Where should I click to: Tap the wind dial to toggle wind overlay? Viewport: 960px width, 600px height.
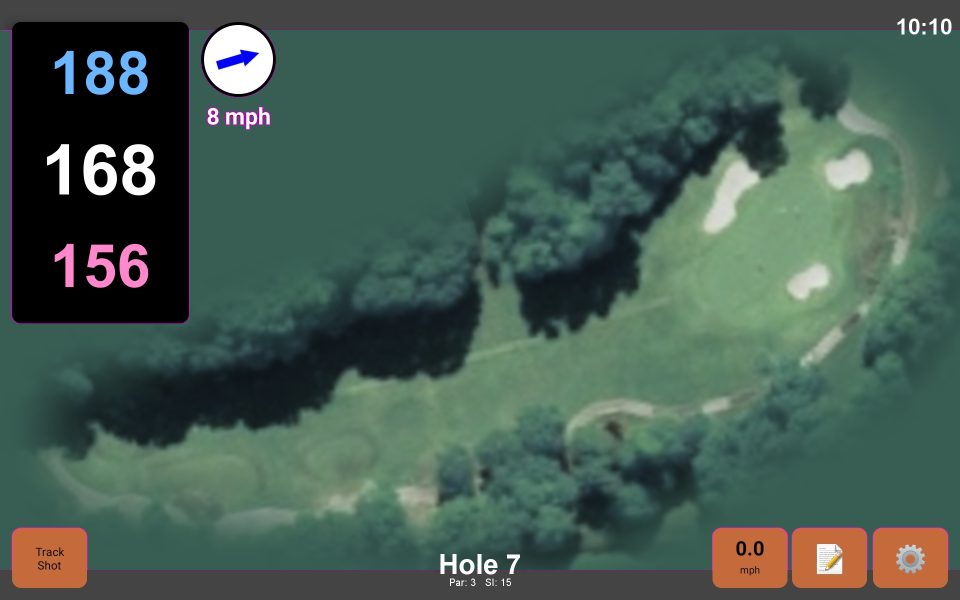238,60
